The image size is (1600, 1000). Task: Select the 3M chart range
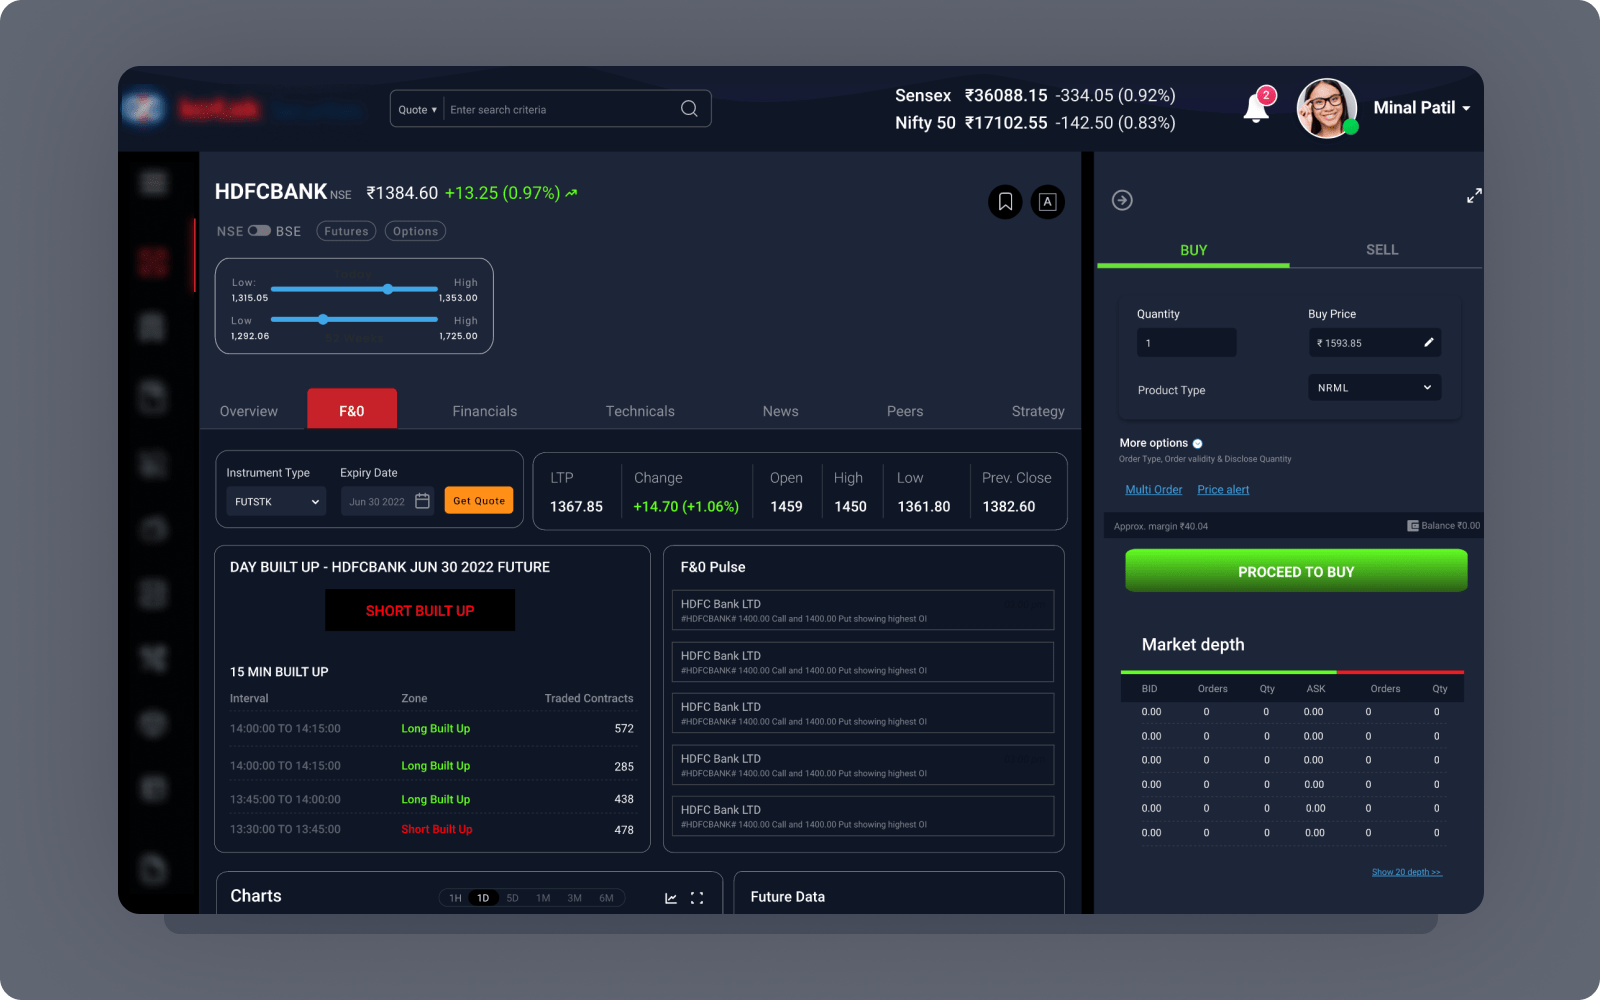(x=574, y=898)
